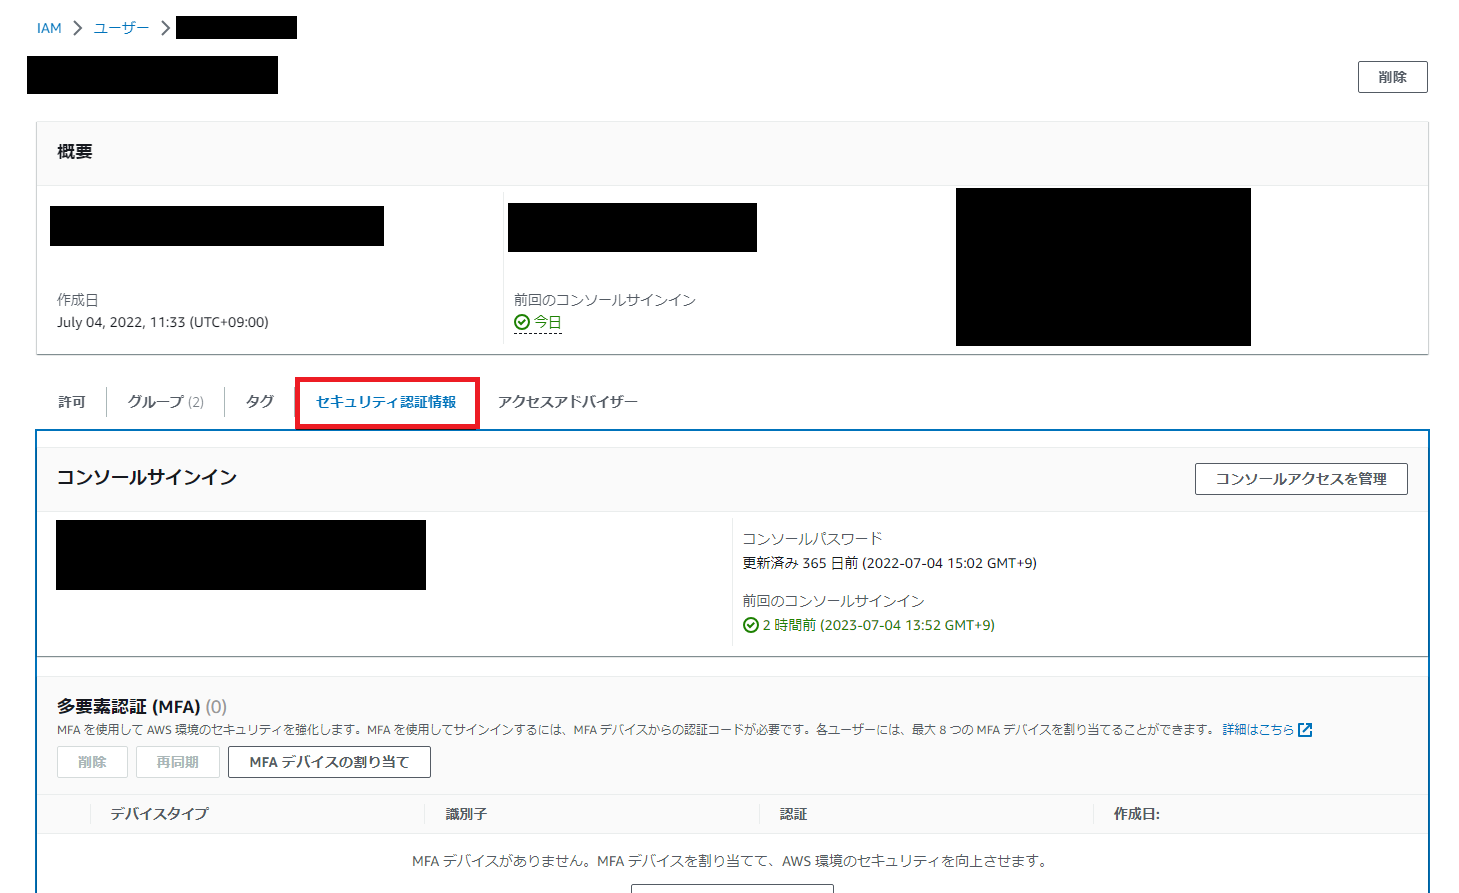
Task: Select the タグ tab
Action: 258,401
